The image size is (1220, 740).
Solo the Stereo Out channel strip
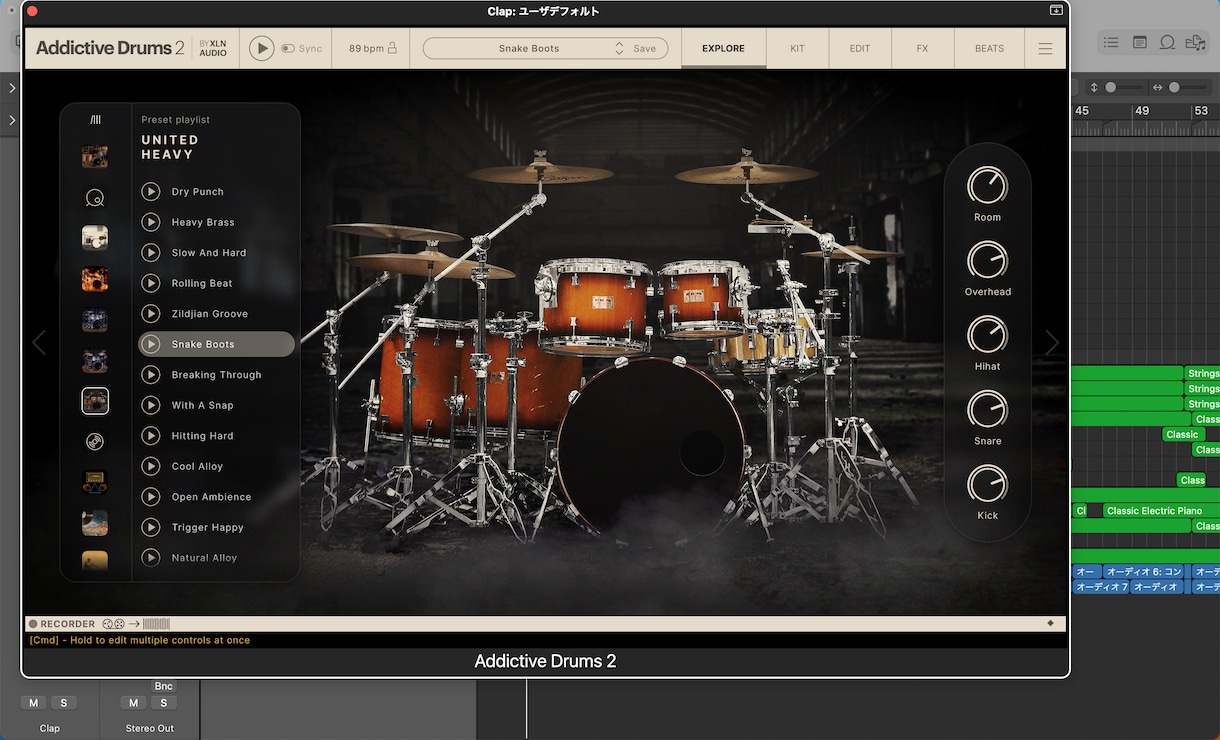[164, 703]
